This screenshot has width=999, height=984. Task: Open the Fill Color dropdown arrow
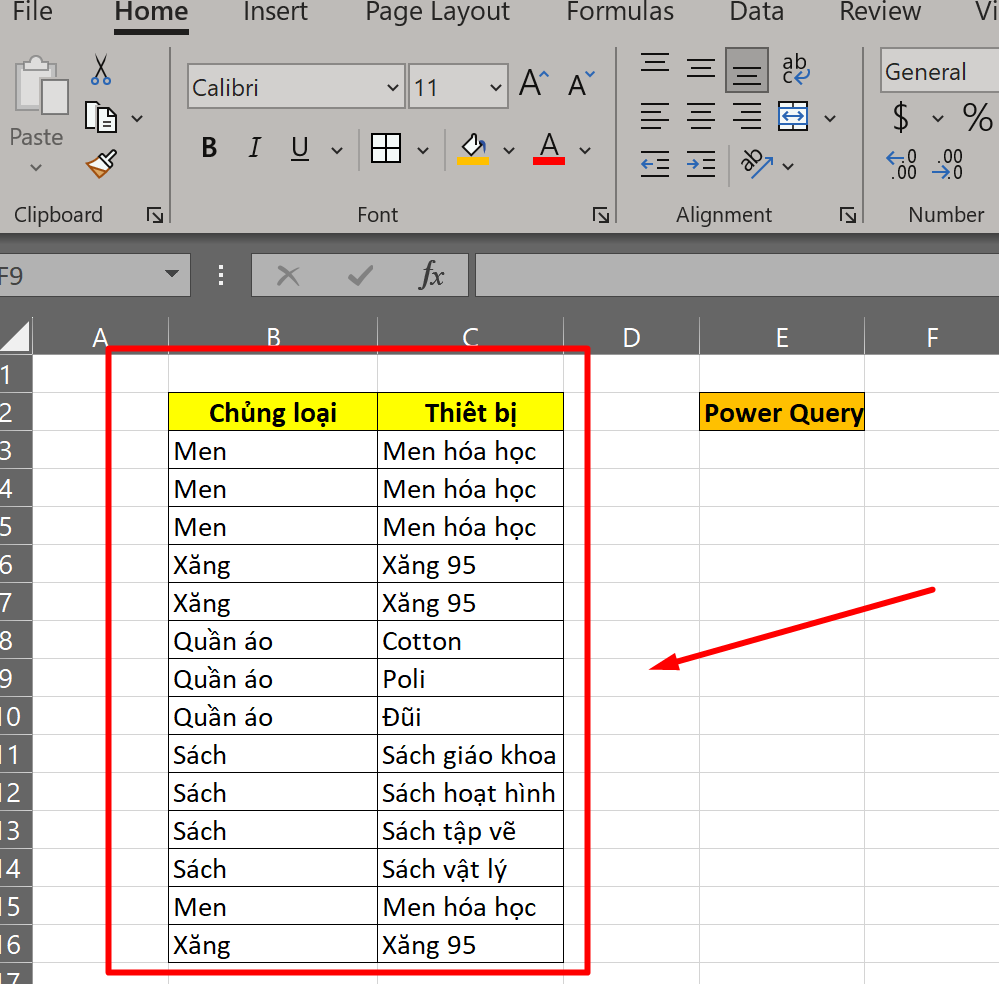[x=509, y=148]
